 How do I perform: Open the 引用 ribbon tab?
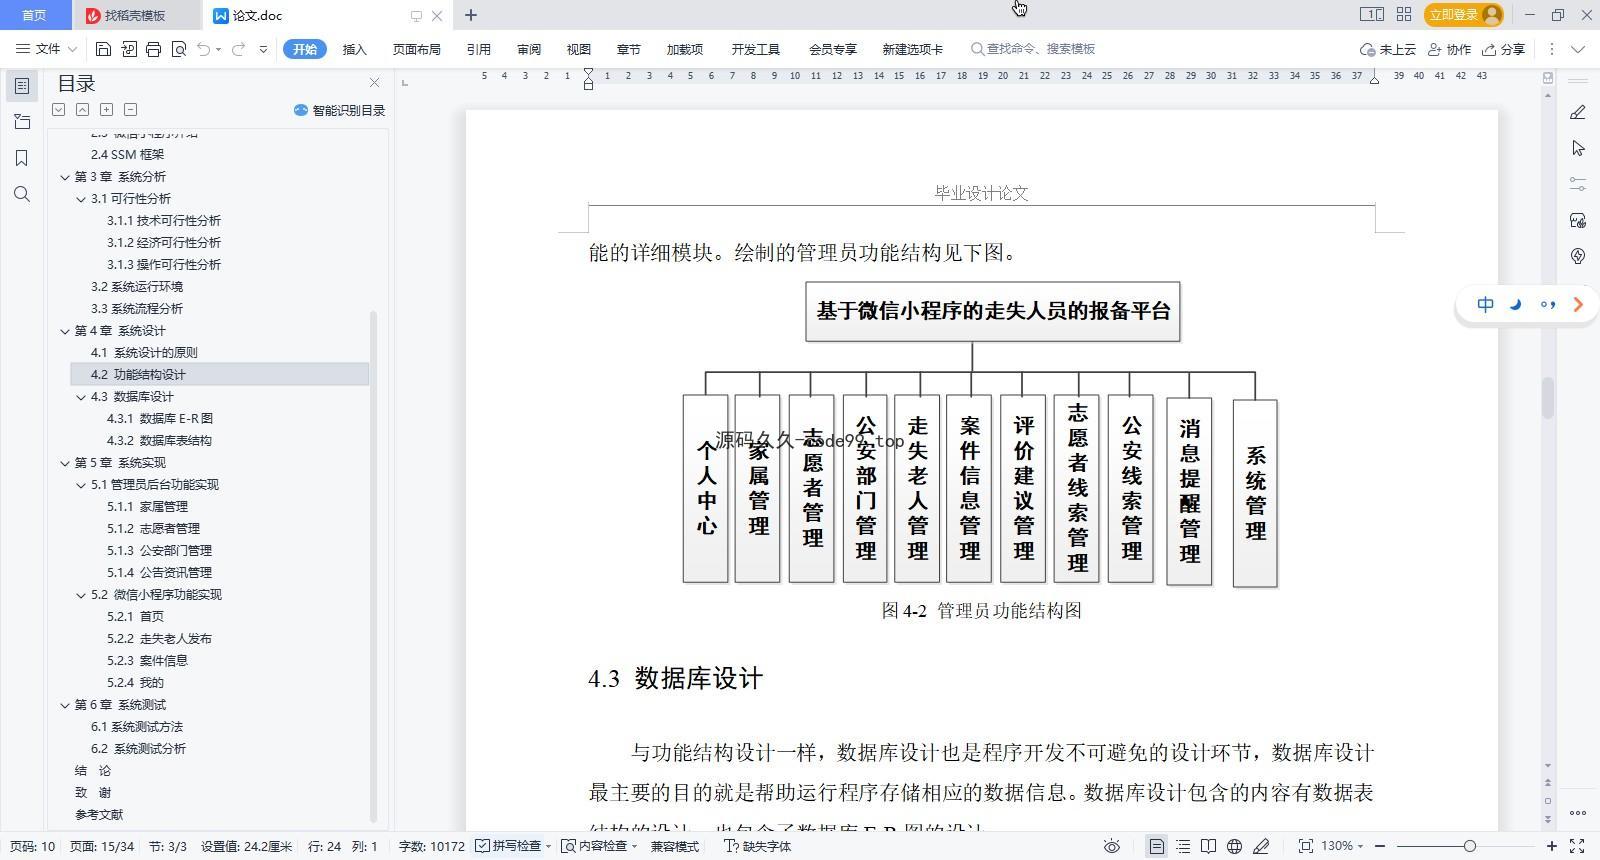pyautogui.click(x=478, y=49)
